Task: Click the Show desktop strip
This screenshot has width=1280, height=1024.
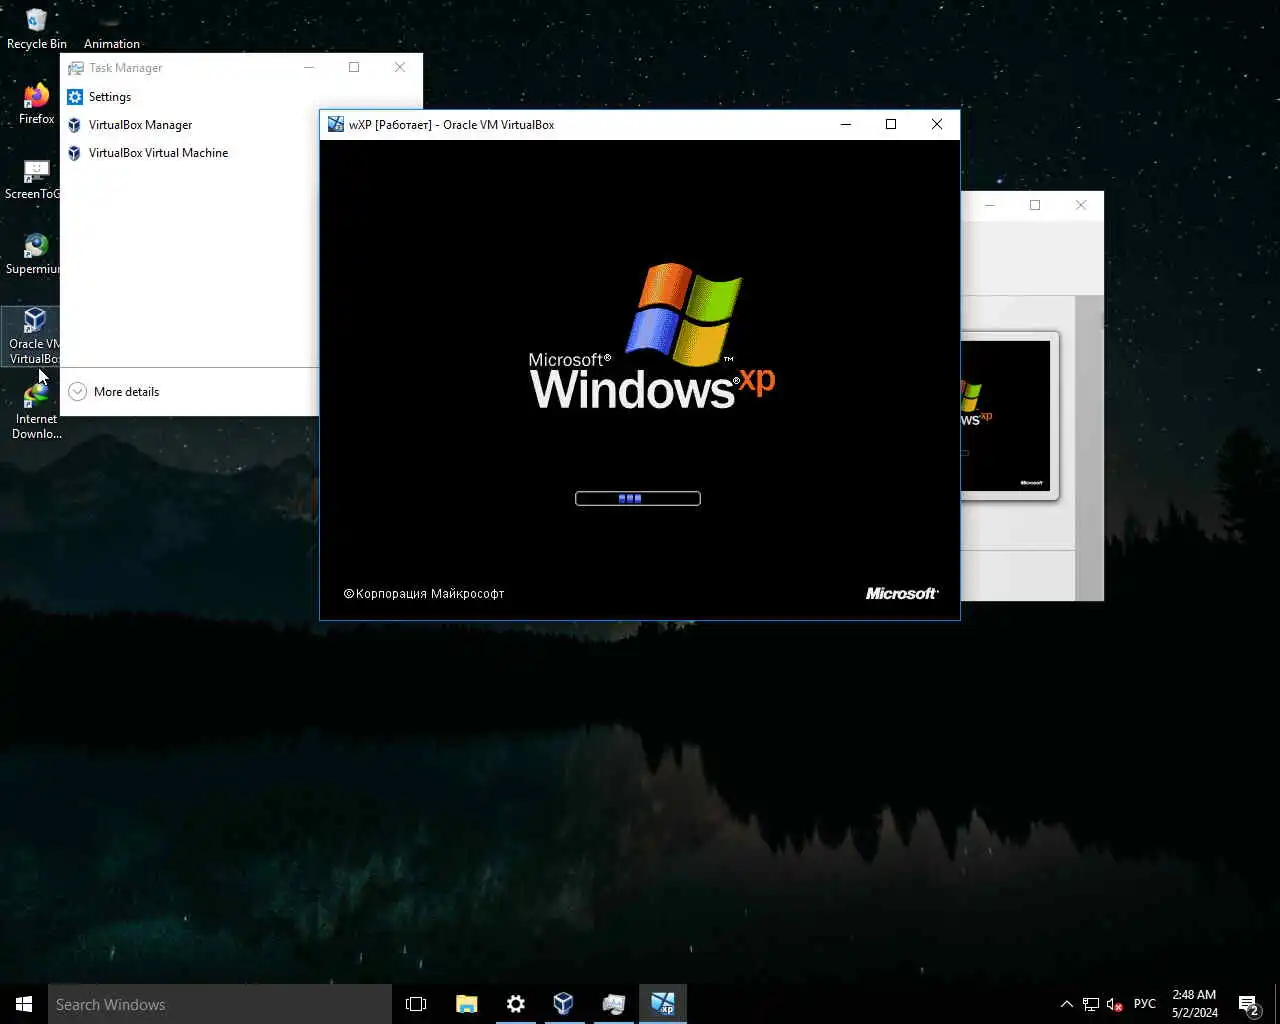Action: click(1277, 1004)
